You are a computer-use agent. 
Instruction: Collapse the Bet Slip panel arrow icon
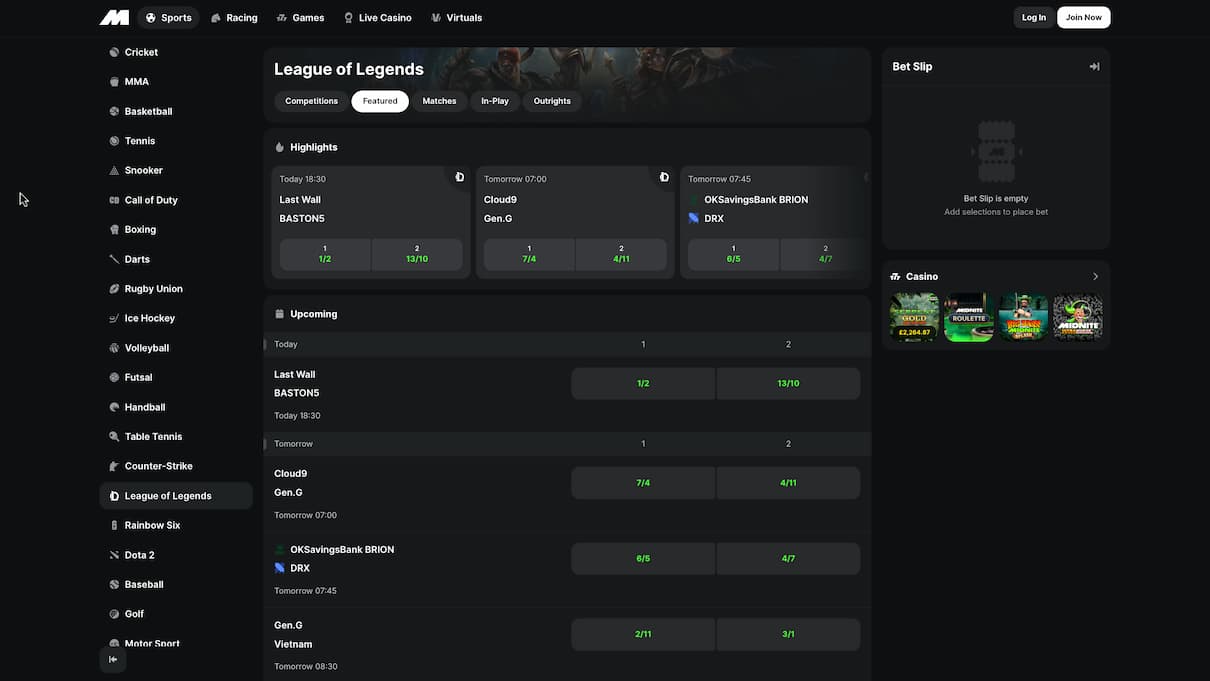pos(1094,67)
